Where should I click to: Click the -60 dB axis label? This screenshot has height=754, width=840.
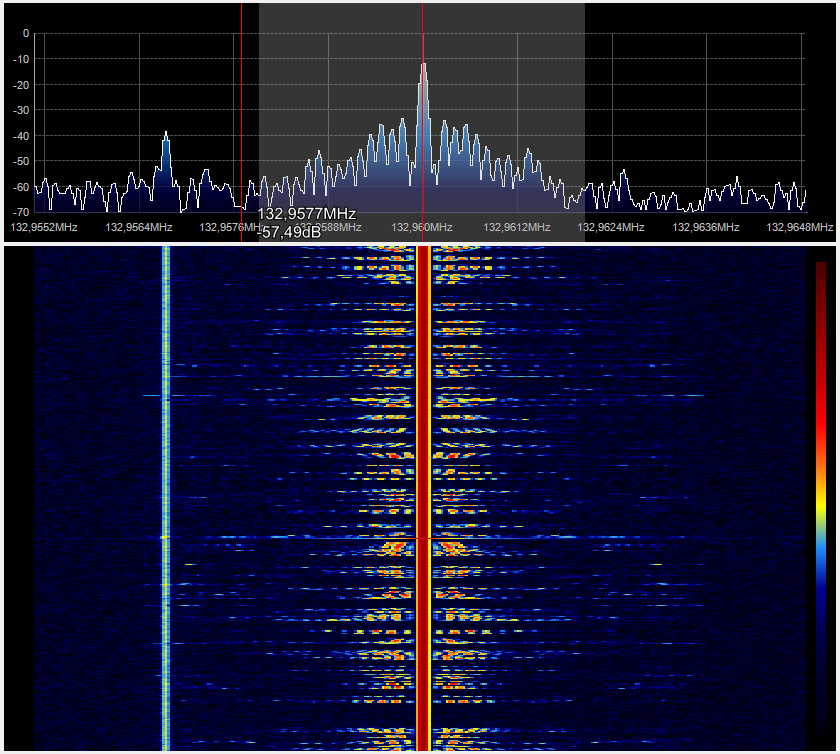(x=21, y=186)
